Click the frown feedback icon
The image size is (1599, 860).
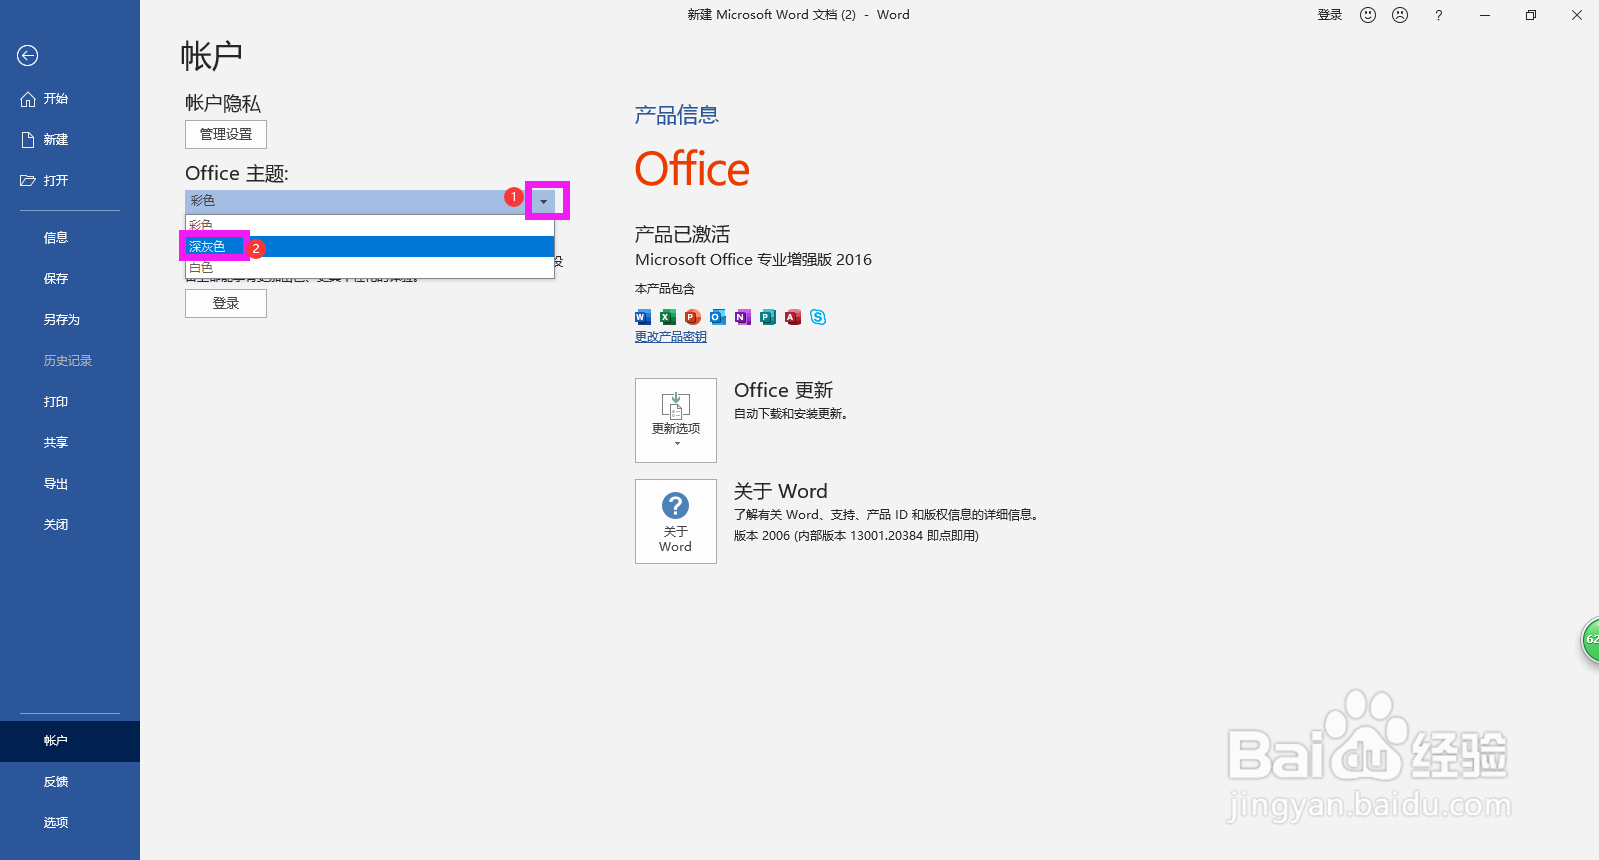(1400, 15)
